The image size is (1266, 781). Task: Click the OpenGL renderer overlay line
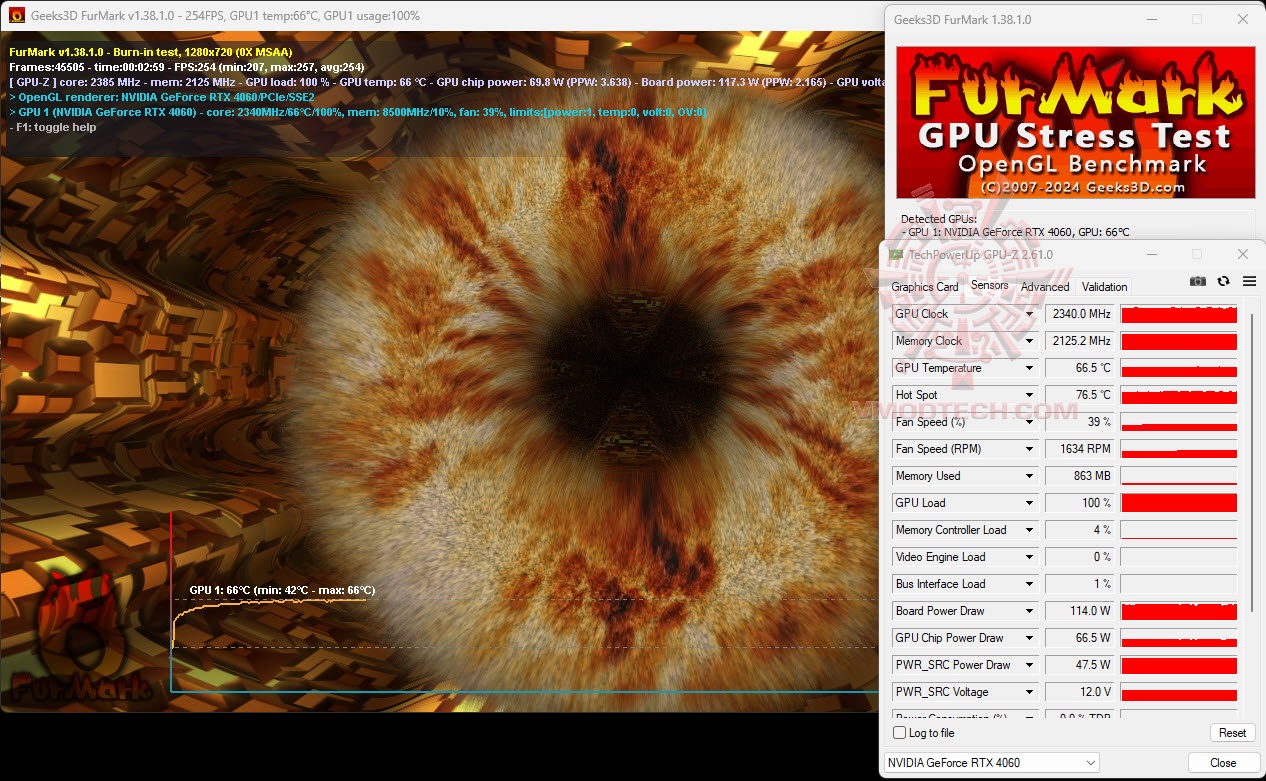point(162,97)
